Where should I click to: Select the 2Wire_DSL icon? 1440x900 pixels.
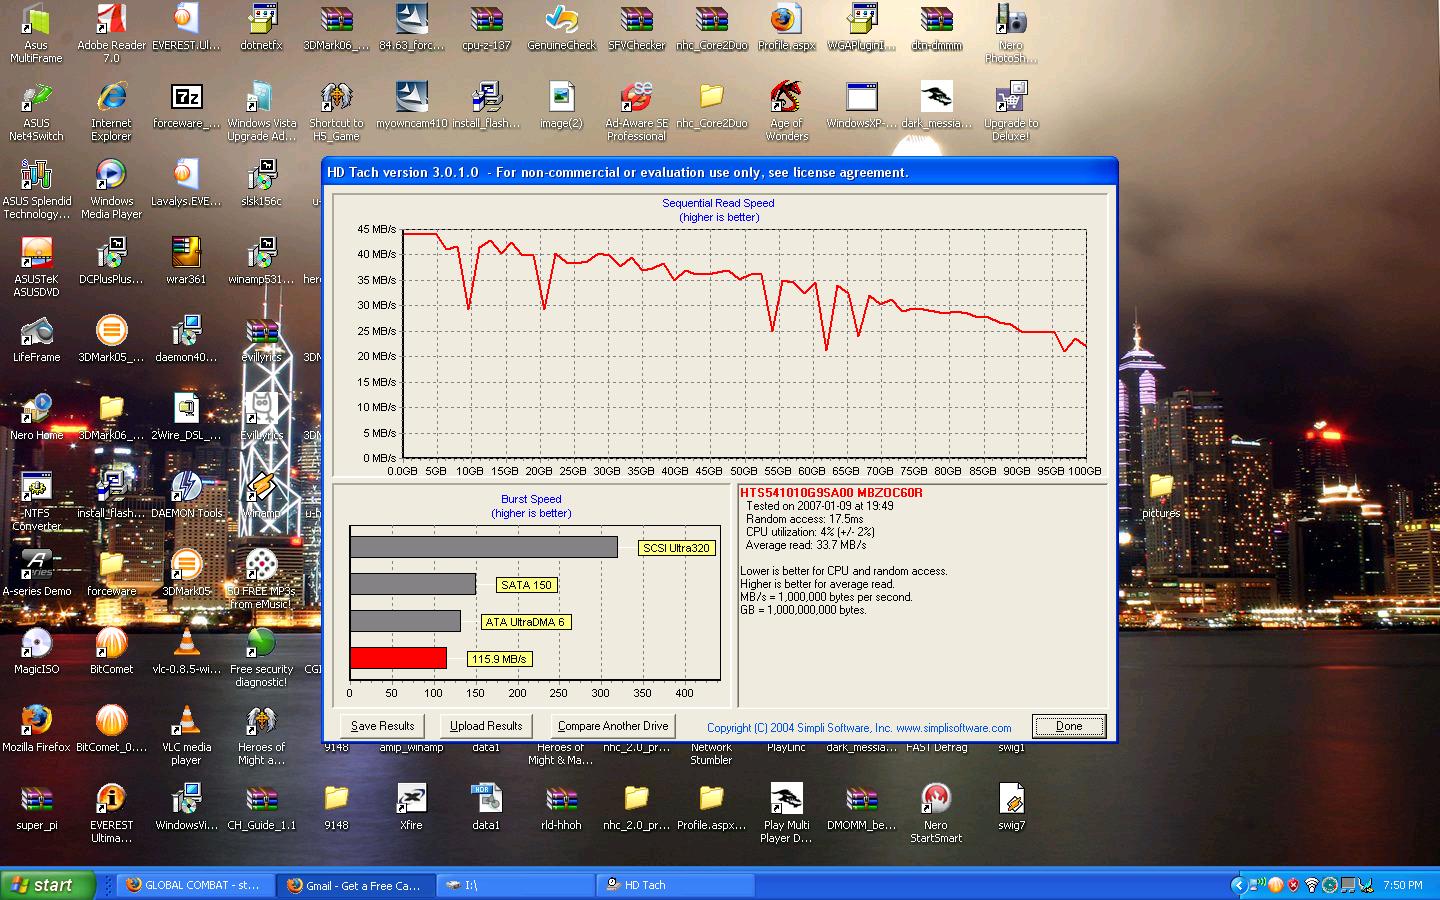(186, 417)
